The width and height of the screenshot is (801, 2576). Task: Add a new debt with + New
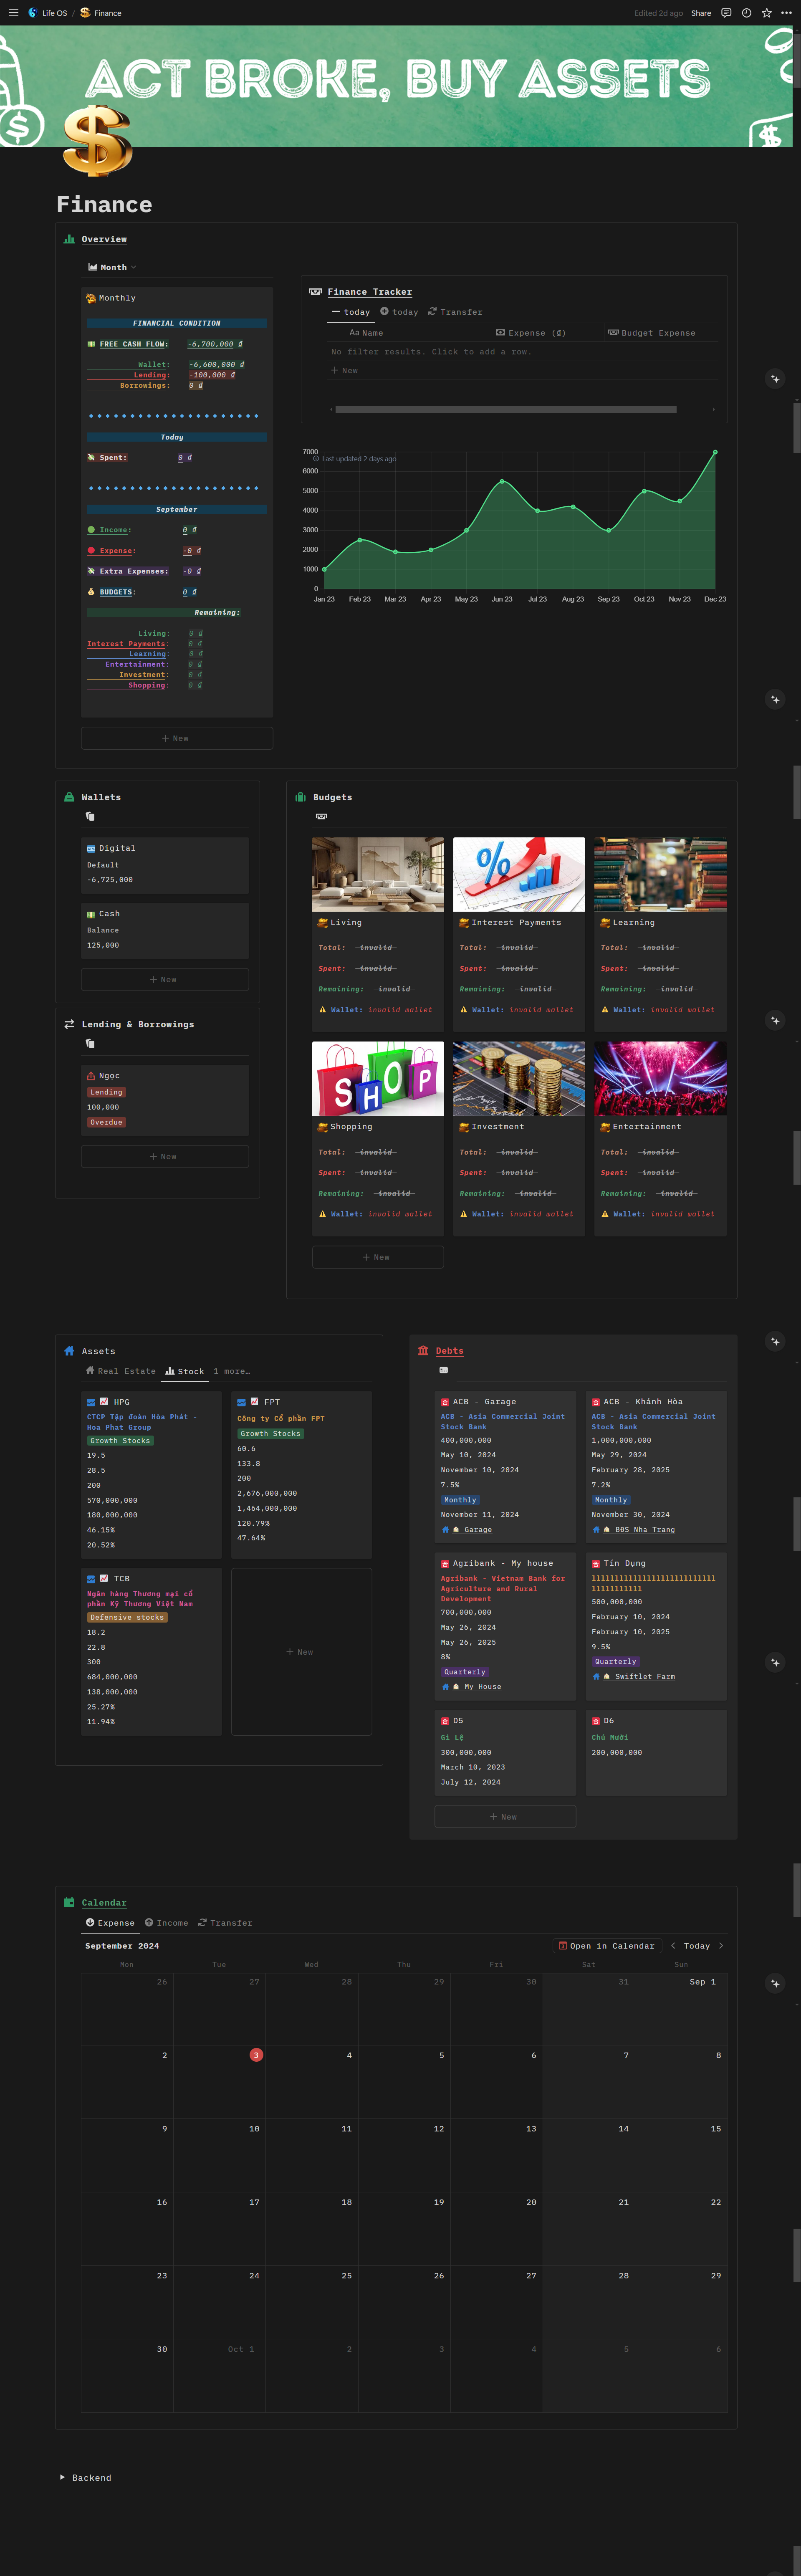click(505, 1817)
